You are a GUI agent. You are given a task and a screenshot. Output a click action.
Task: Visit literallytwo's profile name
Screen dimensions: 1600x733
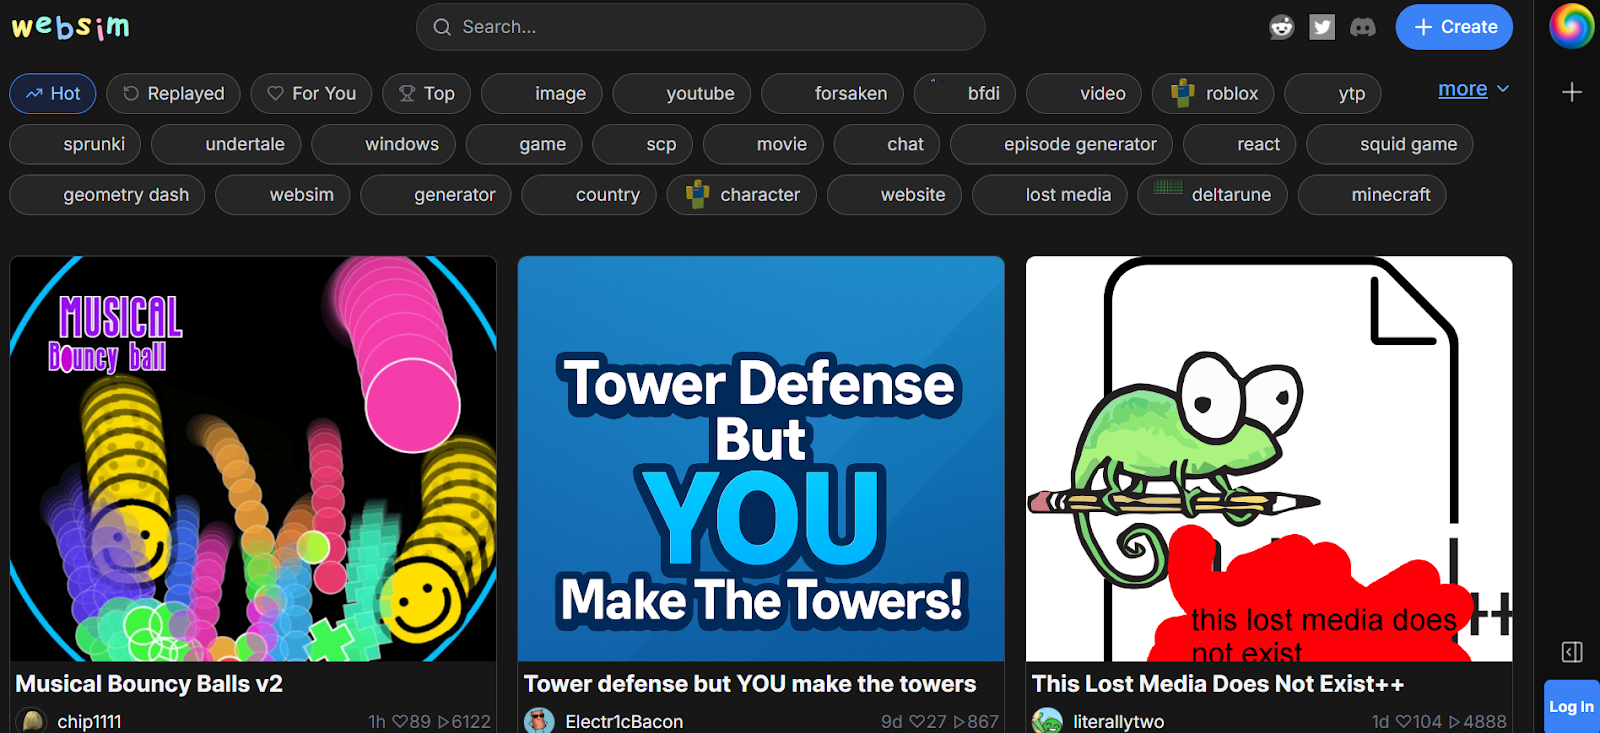tap(1118, 722)
